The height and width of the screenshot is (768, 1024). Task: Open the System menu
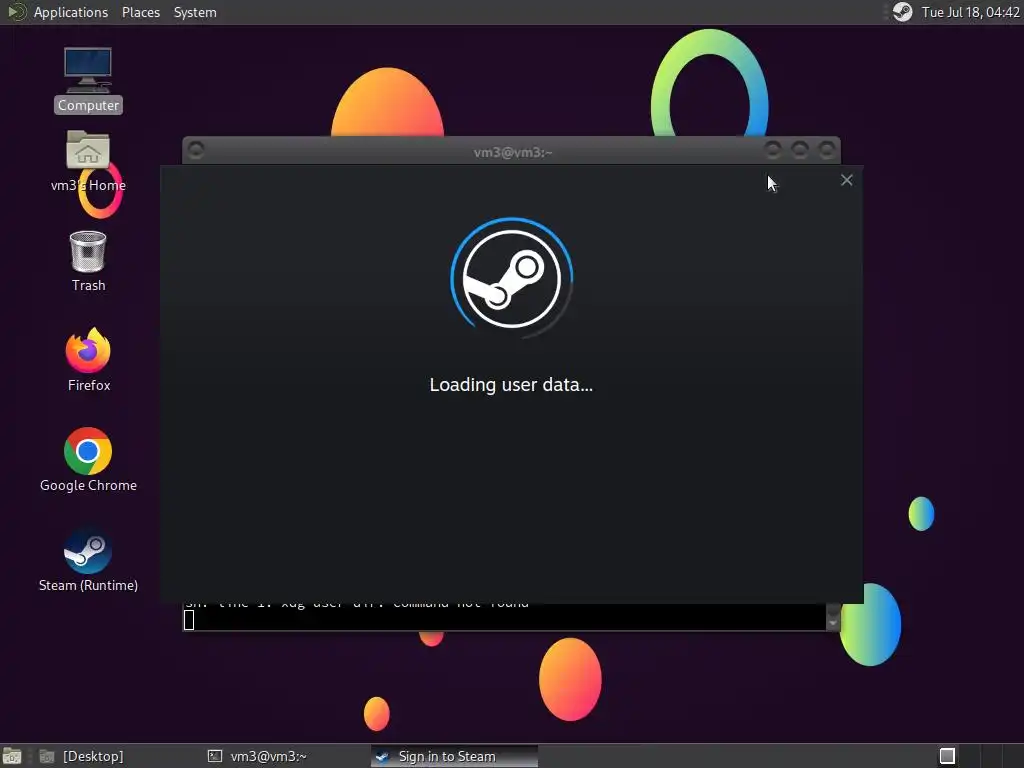(195, 12)
